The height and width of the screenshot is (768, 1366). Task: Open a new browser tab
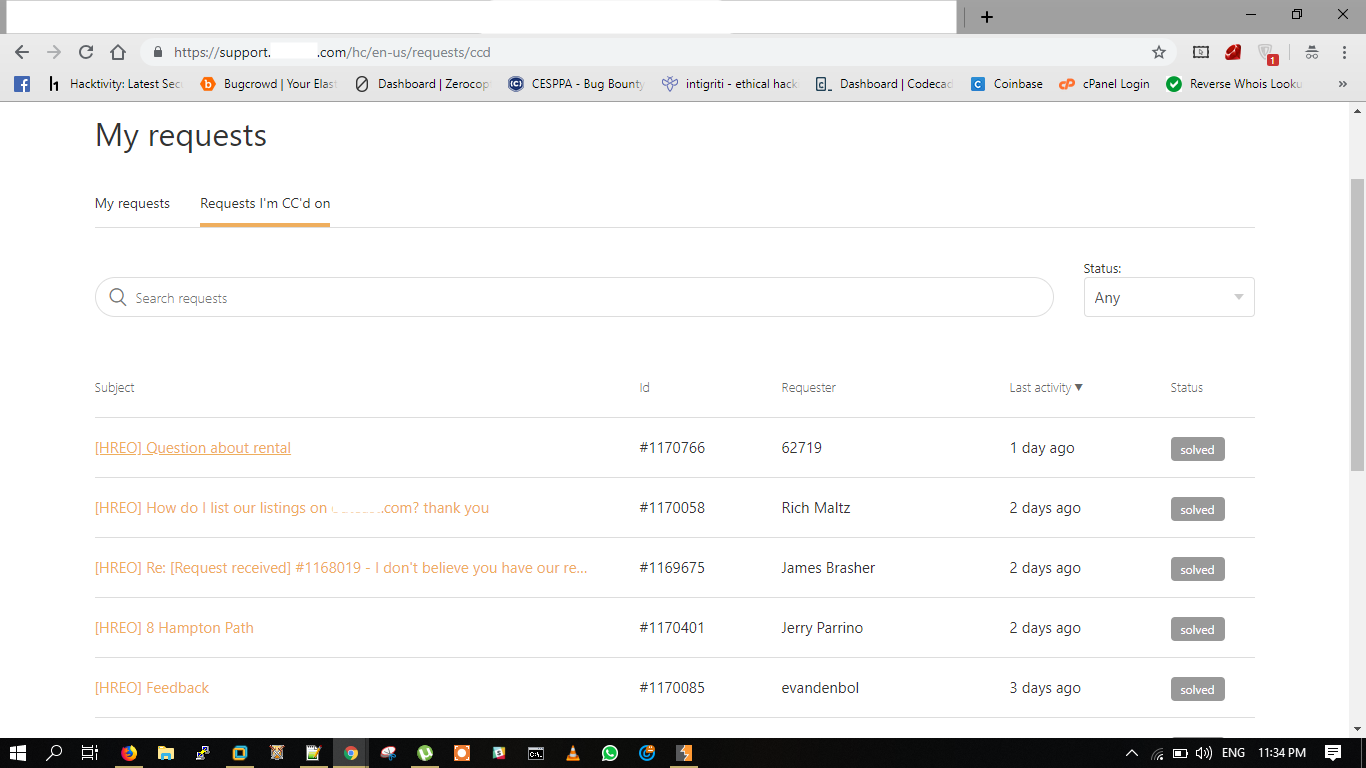click(987, 16)
